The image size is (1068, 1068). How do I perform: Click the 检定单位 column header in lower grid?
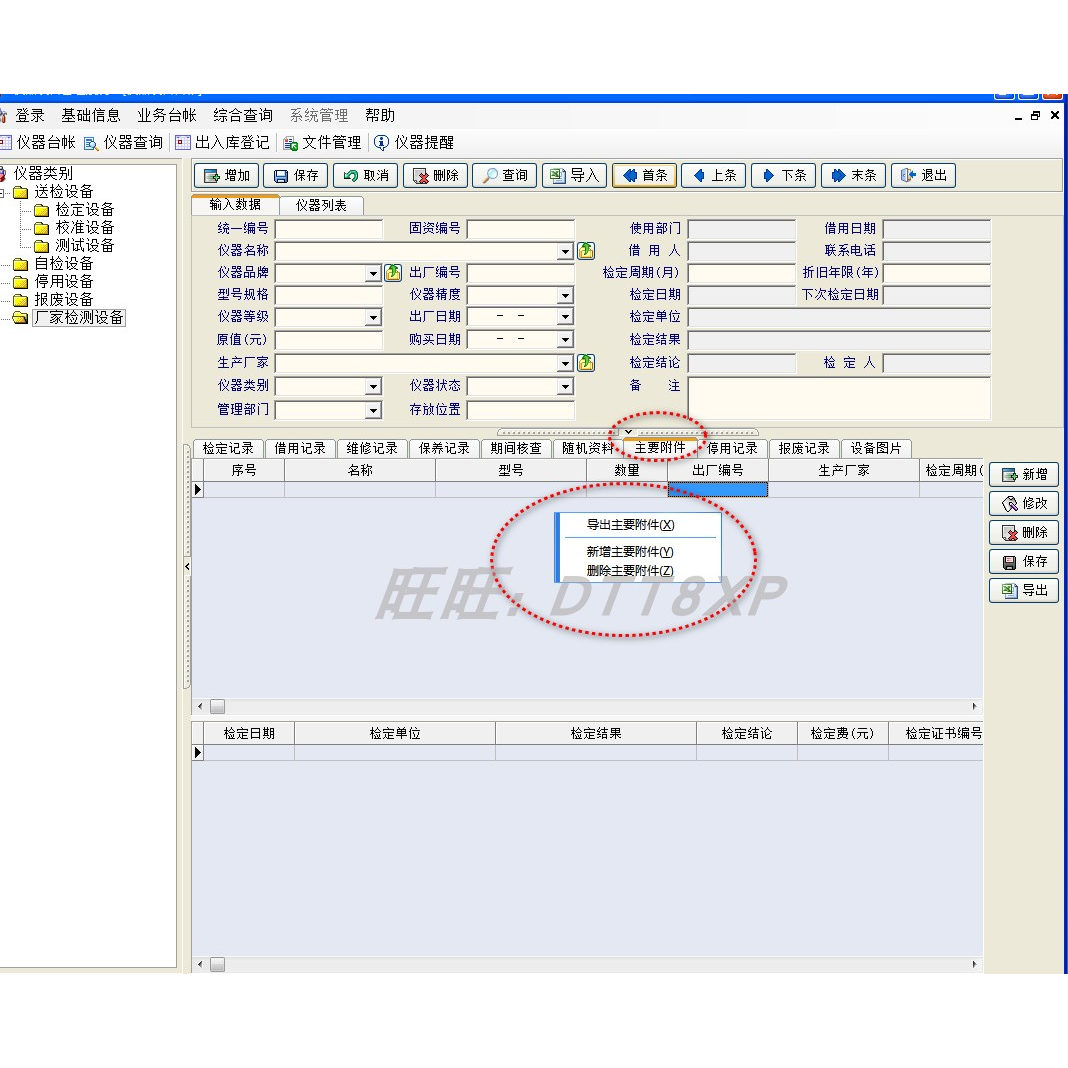click(395, 734)
